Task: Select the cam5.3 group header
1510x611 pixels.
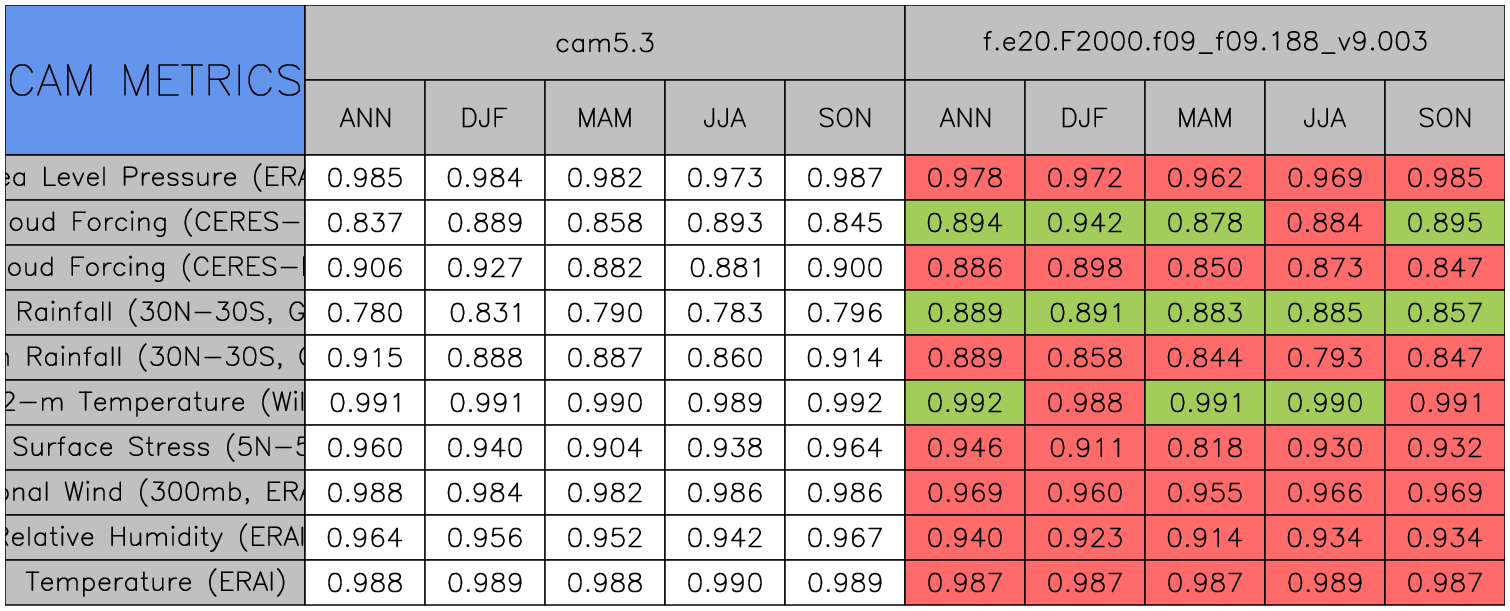Action: (605, 42)
